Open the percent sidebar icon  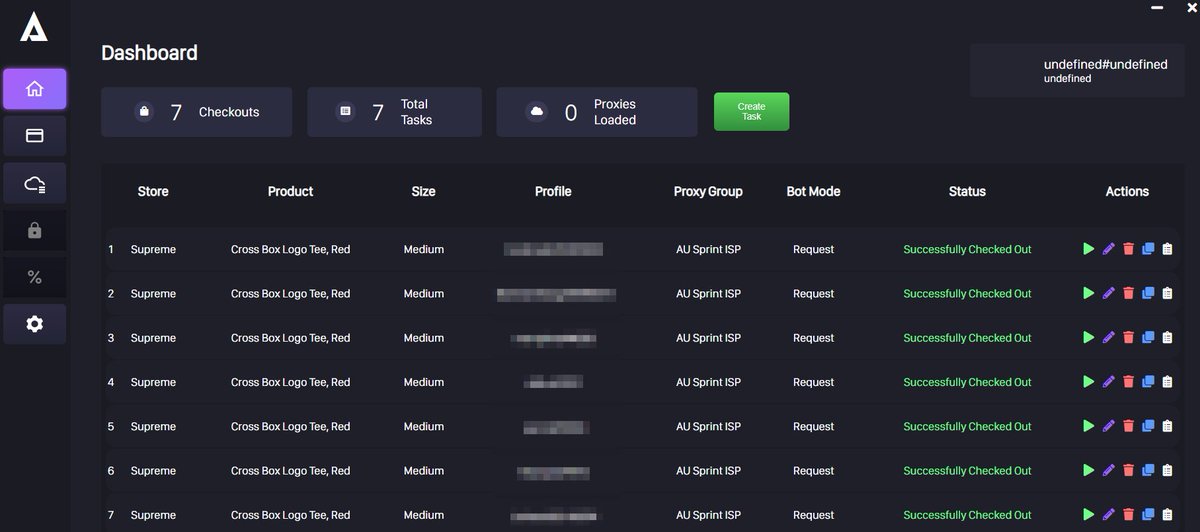click(x=34, y=277)
